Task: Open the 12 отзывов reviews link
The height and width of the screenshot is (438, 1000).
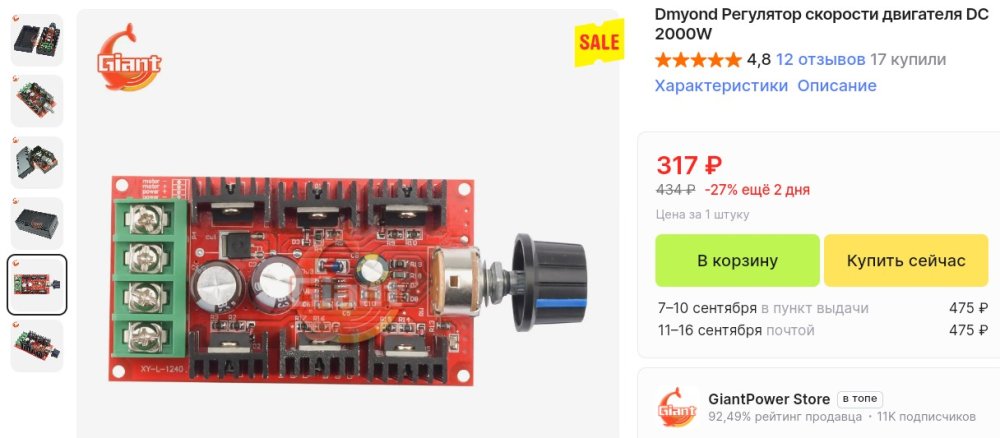Action: [x=821, y=60]
